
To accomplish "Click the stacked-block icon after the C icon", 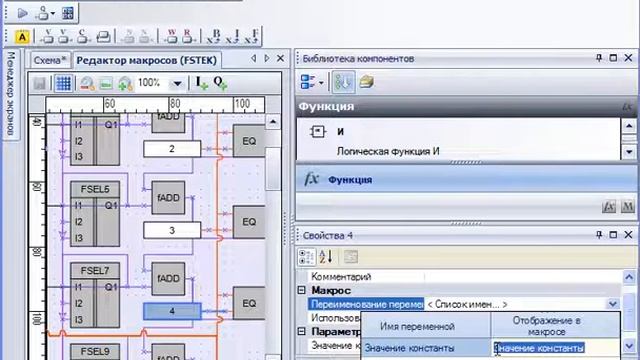I will pyautogui.click(x=103, y=37).
